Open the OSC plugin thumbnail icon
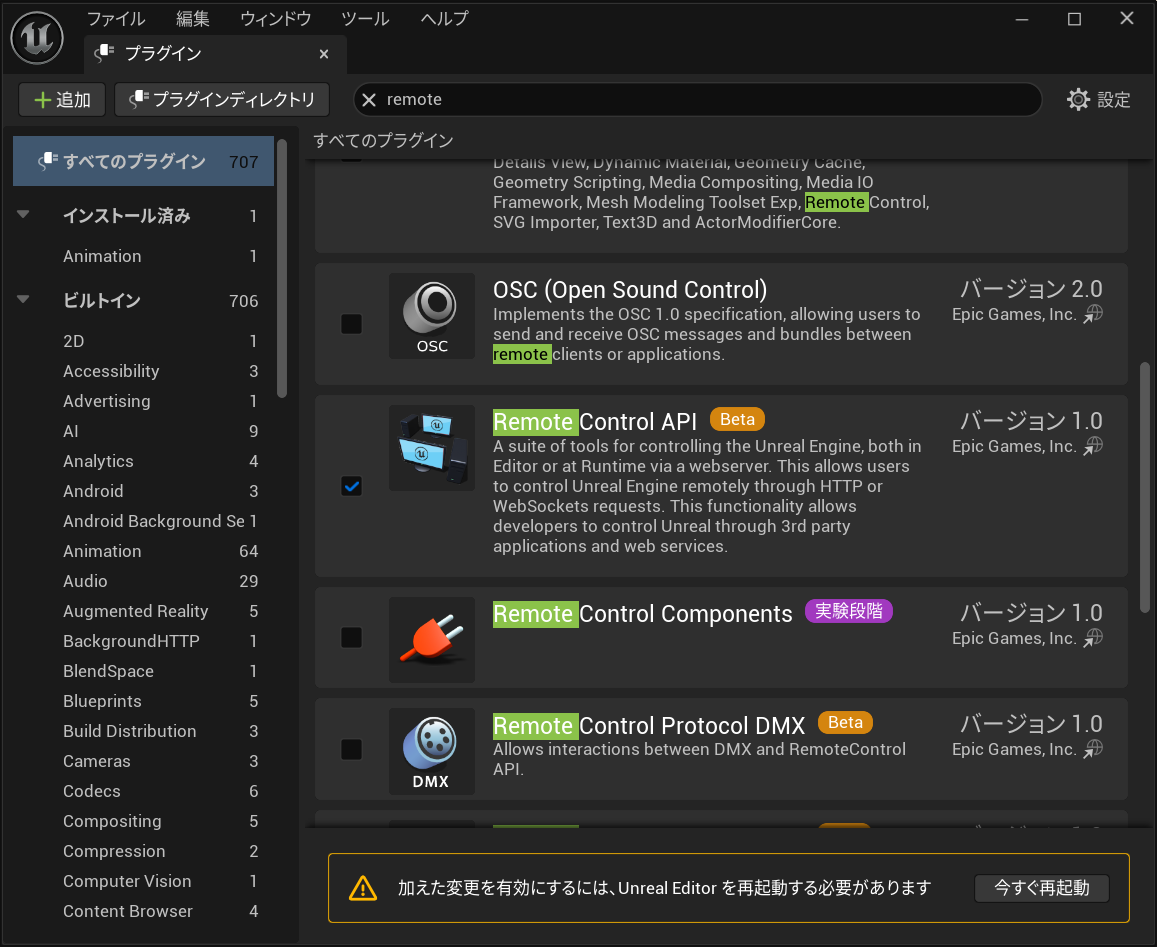This screenshot has width=1157, height=947. 432,316
